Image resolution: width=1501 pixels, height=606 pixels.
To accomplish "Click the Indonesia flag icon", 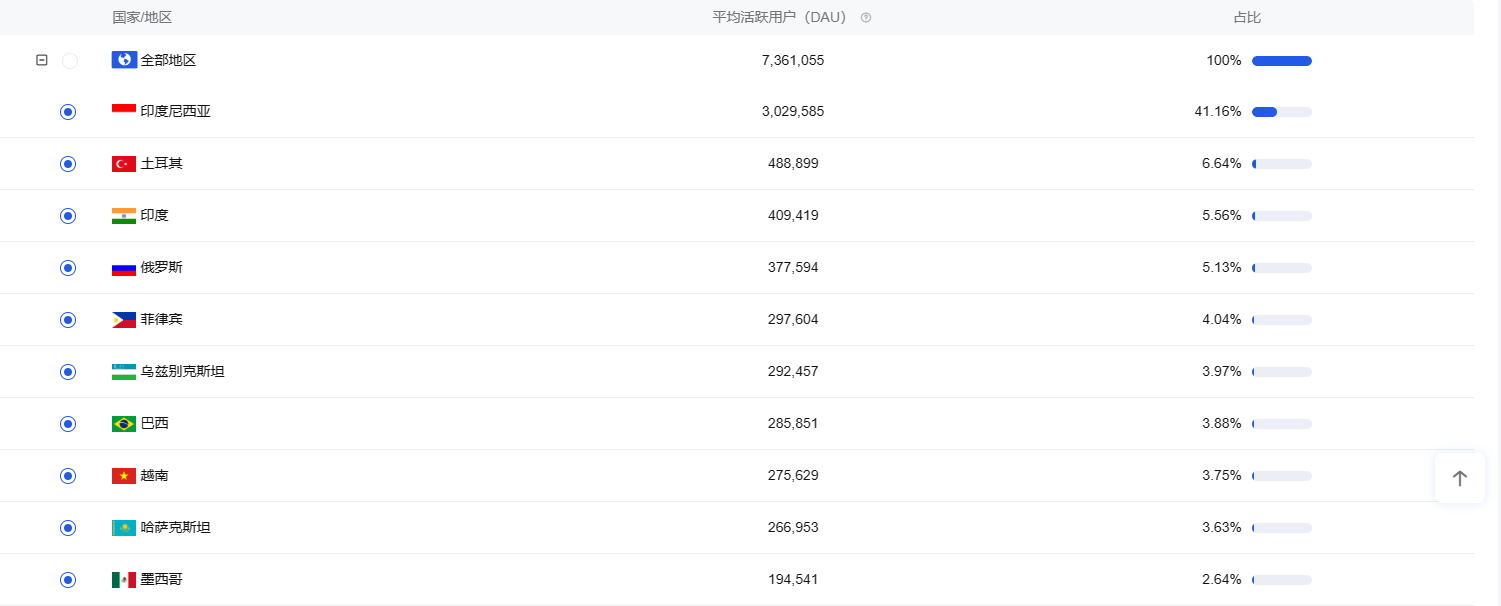I will (x=124, y=111).
